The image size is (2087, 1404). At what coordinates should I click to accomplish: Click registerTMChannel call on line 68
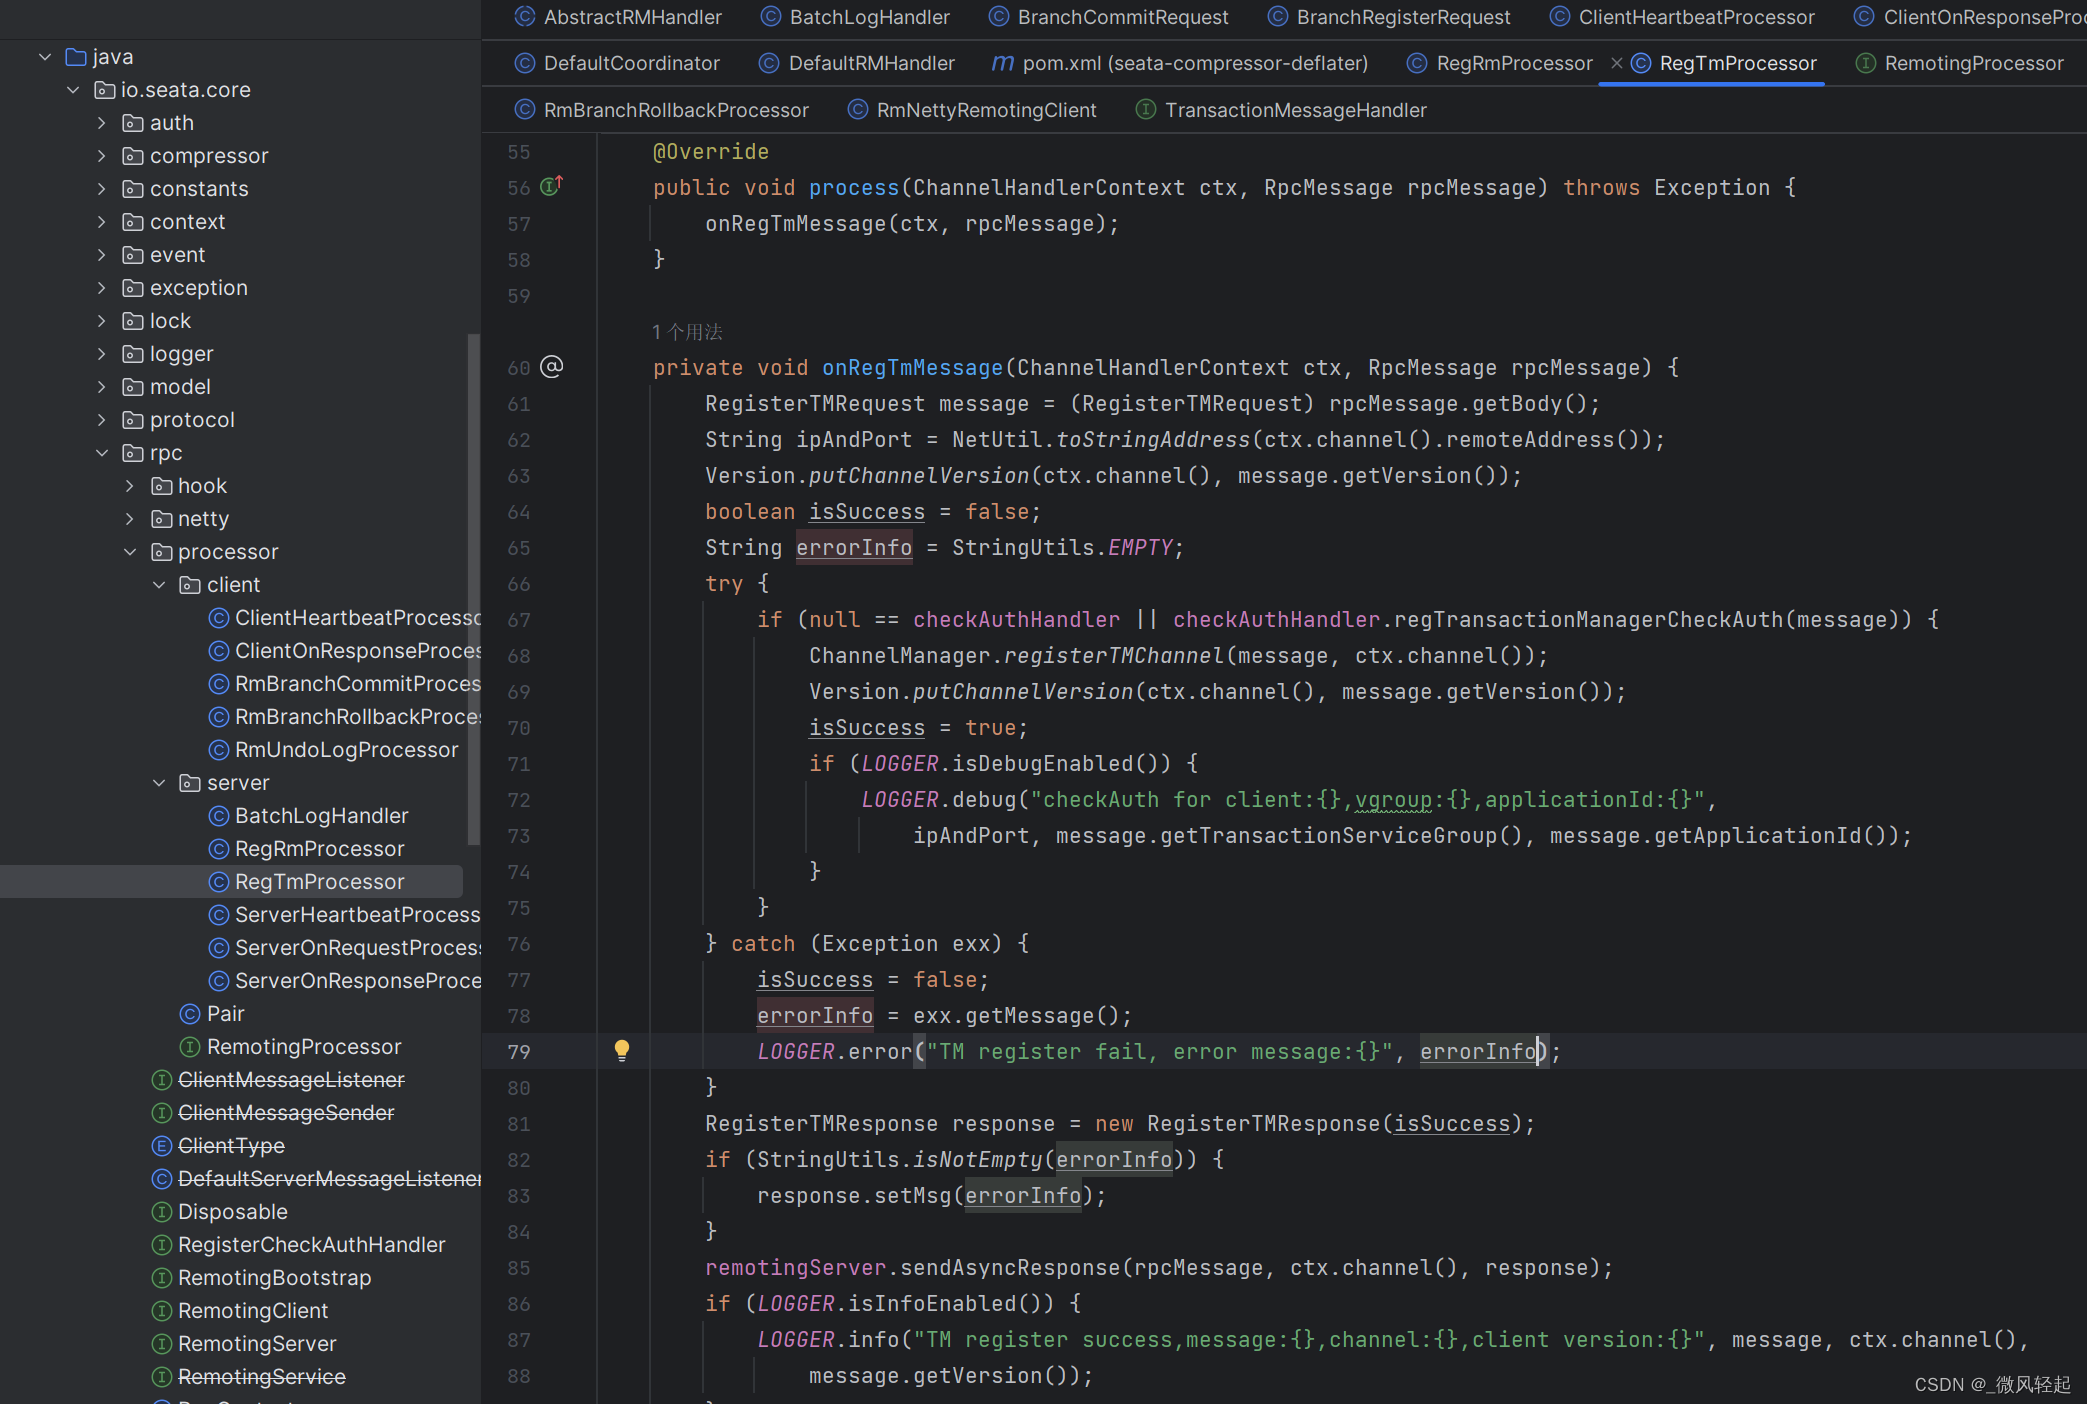[1114, 656]
